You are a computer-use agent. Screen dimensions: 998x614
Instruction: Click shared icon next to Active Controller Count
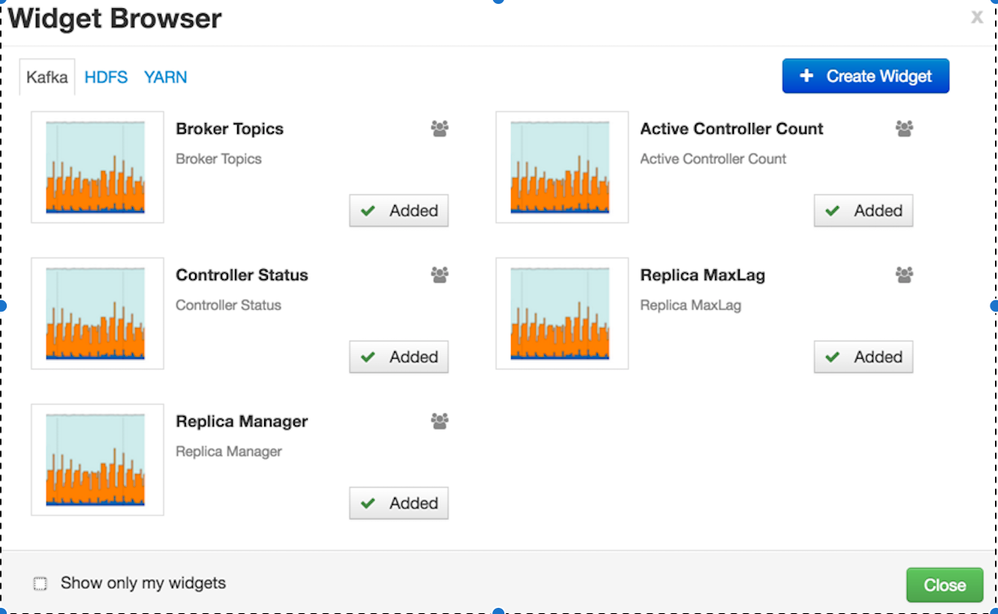[x=904, y=128]
